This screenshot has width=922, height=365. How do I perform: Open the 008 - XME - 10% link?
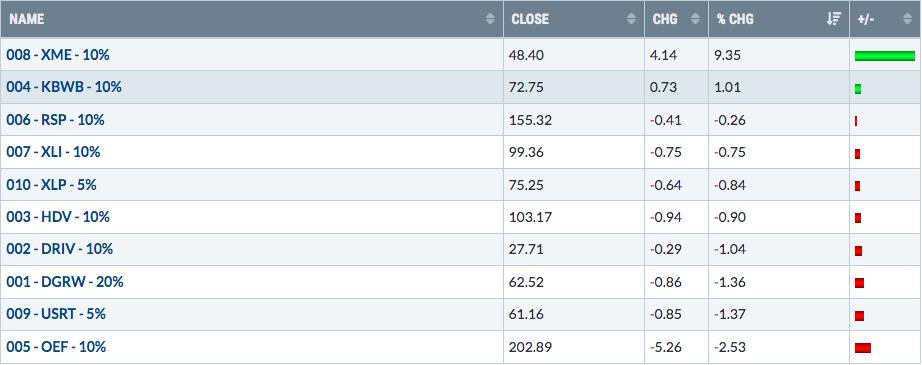(x=58, y=55)
